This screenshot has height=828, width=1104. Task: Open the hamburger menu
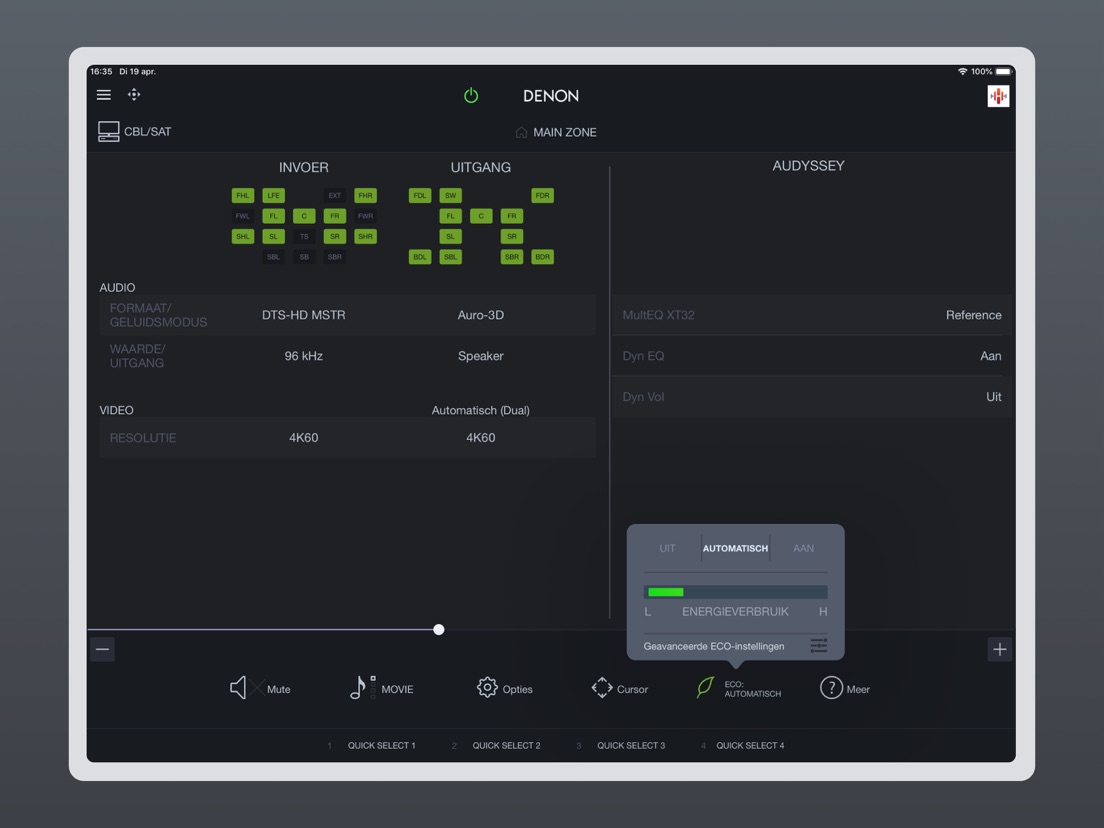(104, 94)
